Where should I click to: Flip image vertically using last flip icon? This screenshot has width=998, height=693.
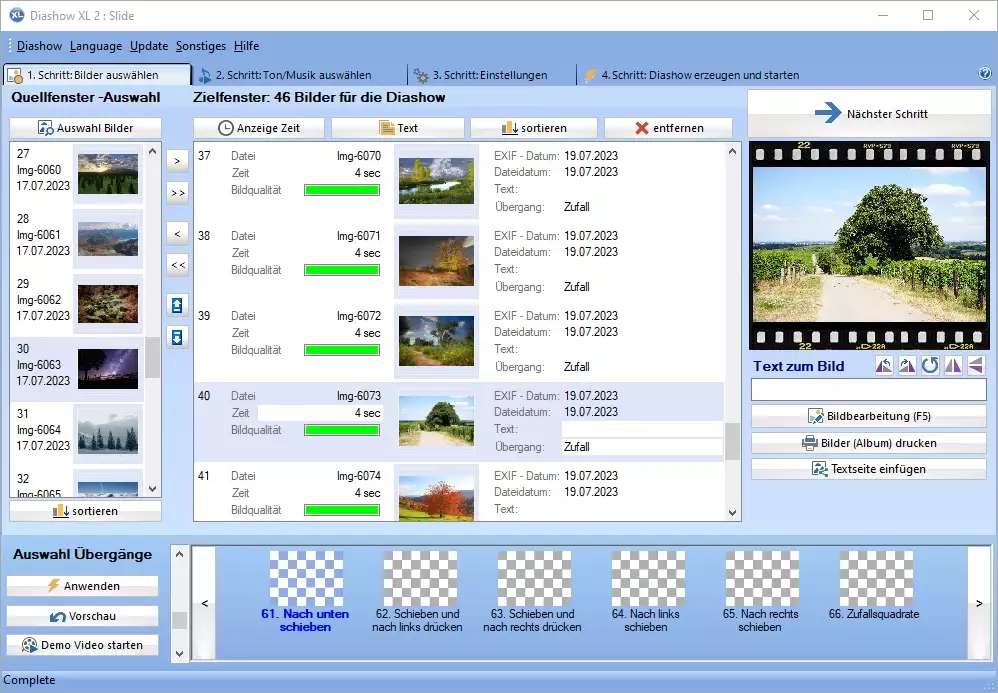pos(976,366)
